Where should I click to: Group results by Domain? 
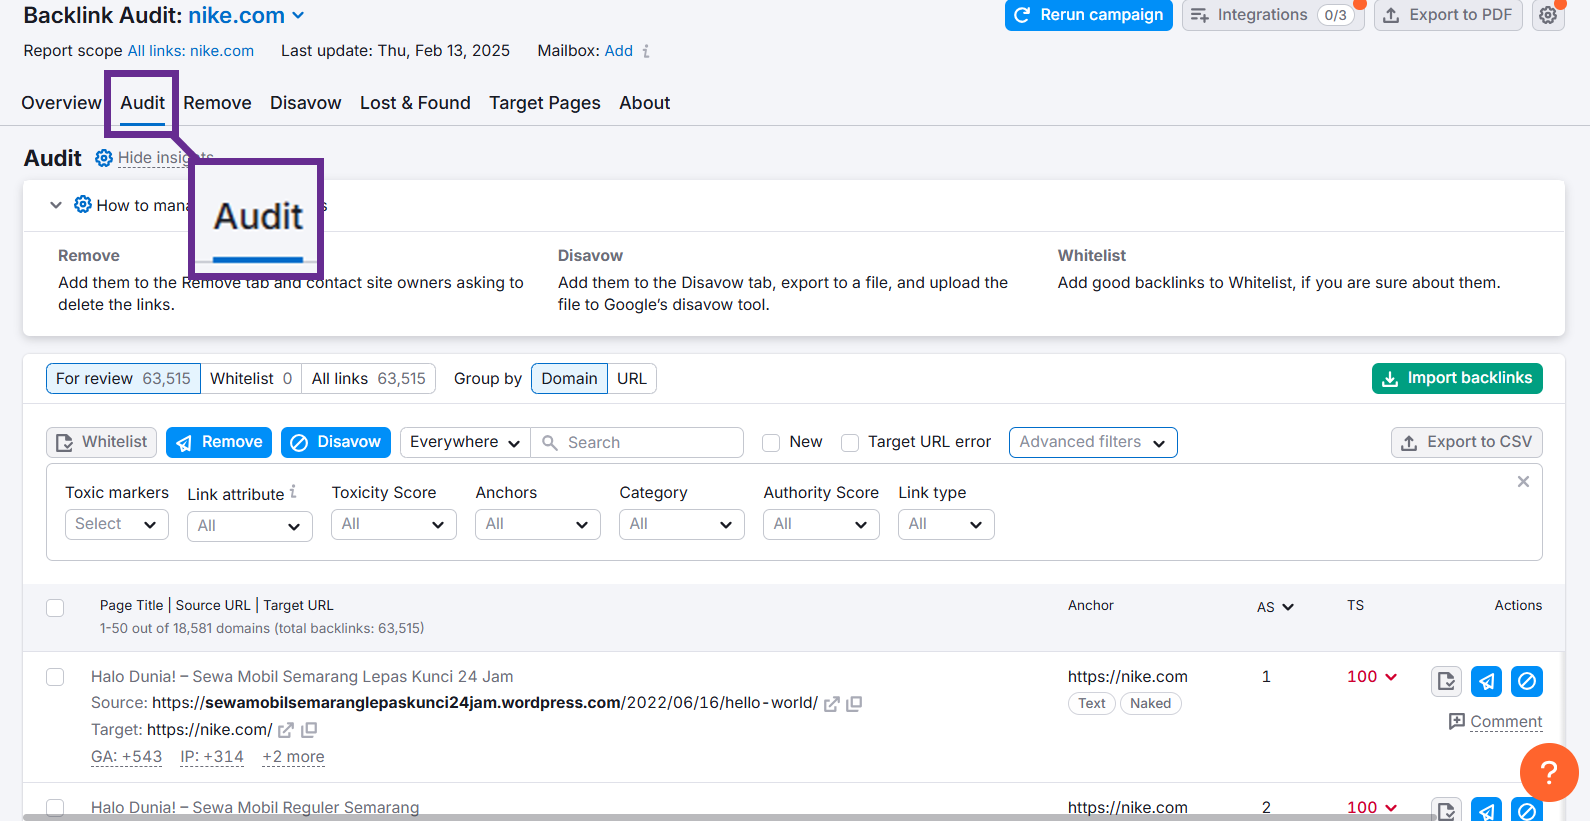[569, 378]
